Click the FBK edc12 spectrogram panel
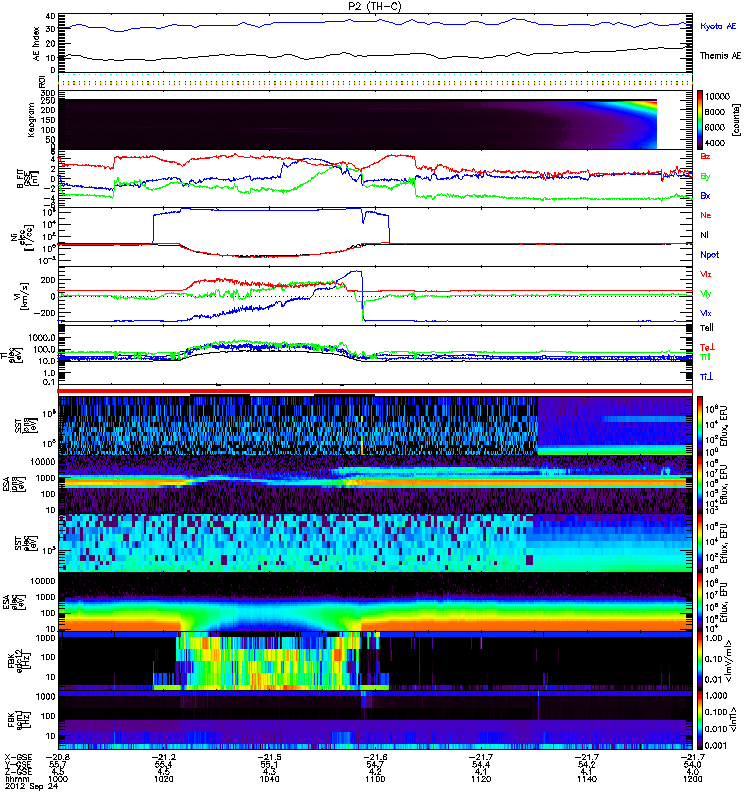The width and height of the screenshot is (750, 800). 375,661
